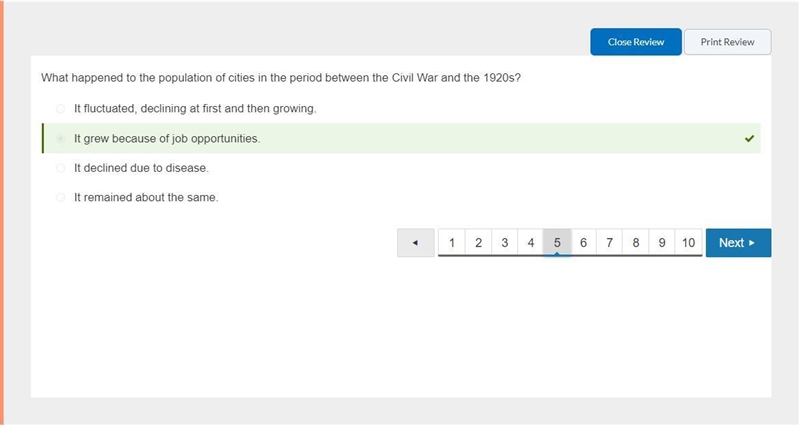Jump to question 7
The height and width of the screenshot is (426, 800).
609,243
